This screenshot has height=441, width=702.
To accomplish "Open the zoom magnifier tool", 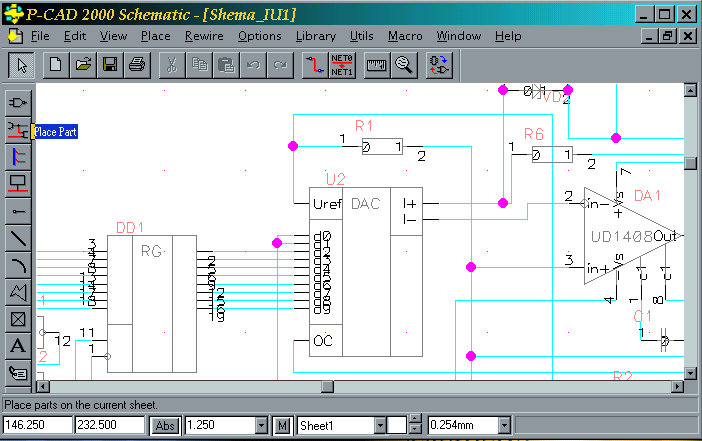I will (x=404, y=65).
